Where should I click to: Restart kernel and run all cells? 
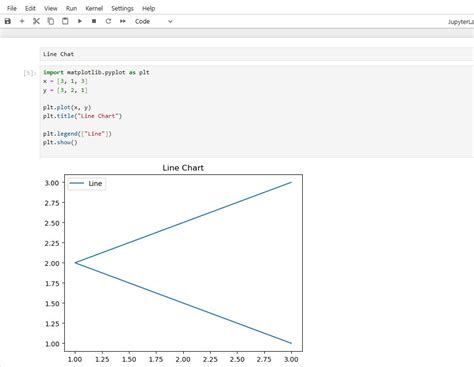(123, 21)
